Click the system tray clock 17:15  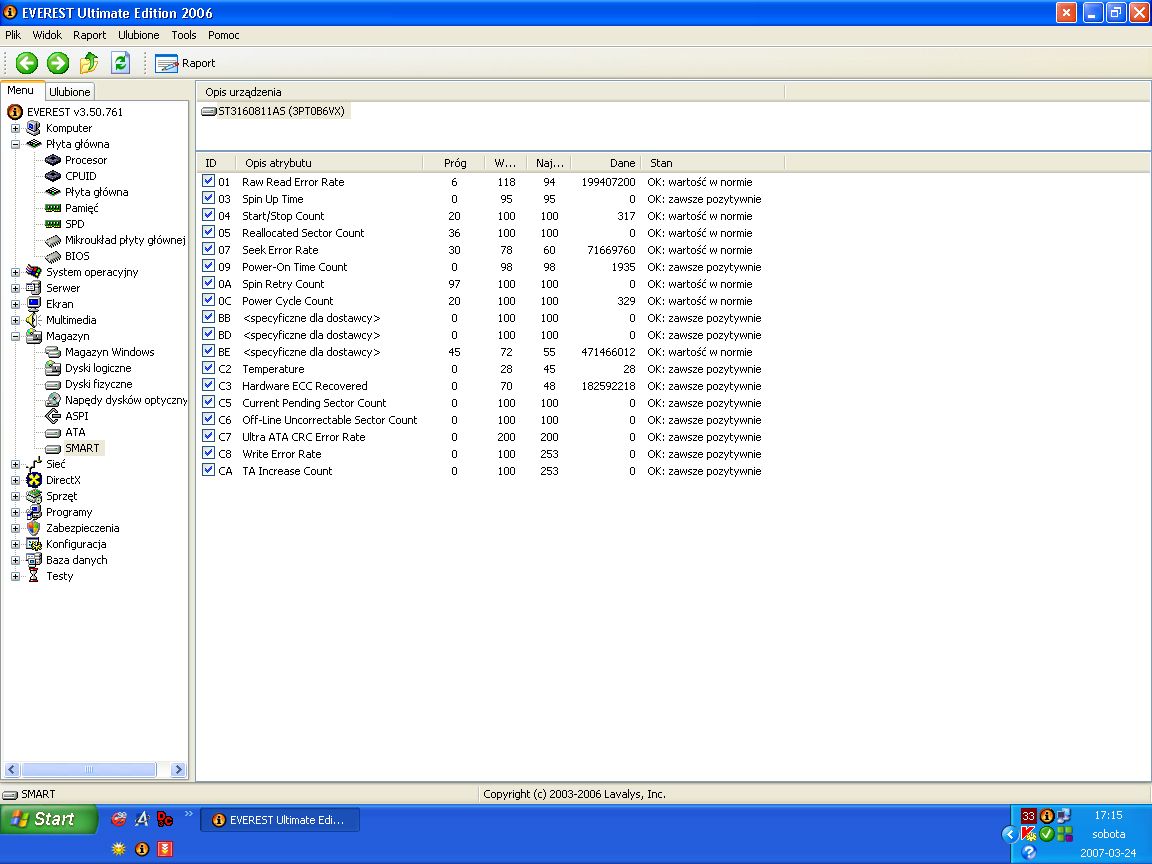[1108, 815]
